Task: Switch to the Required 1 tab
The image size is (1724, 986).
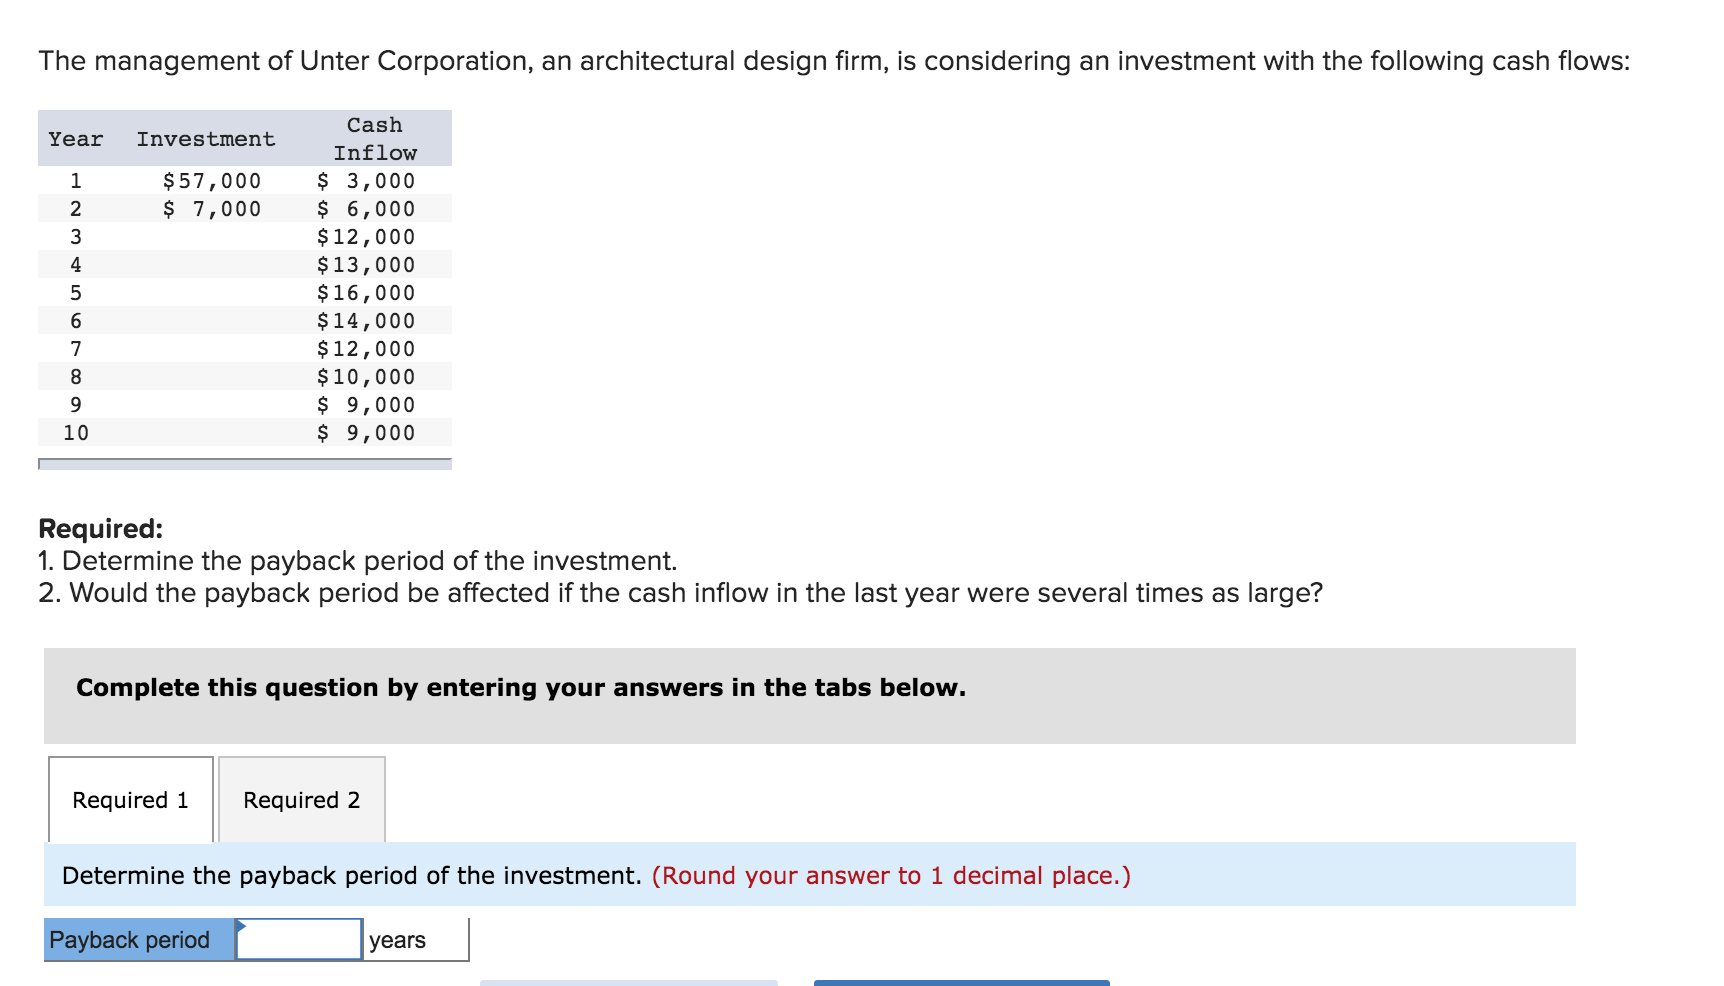Action: click(x=129, y=799)
